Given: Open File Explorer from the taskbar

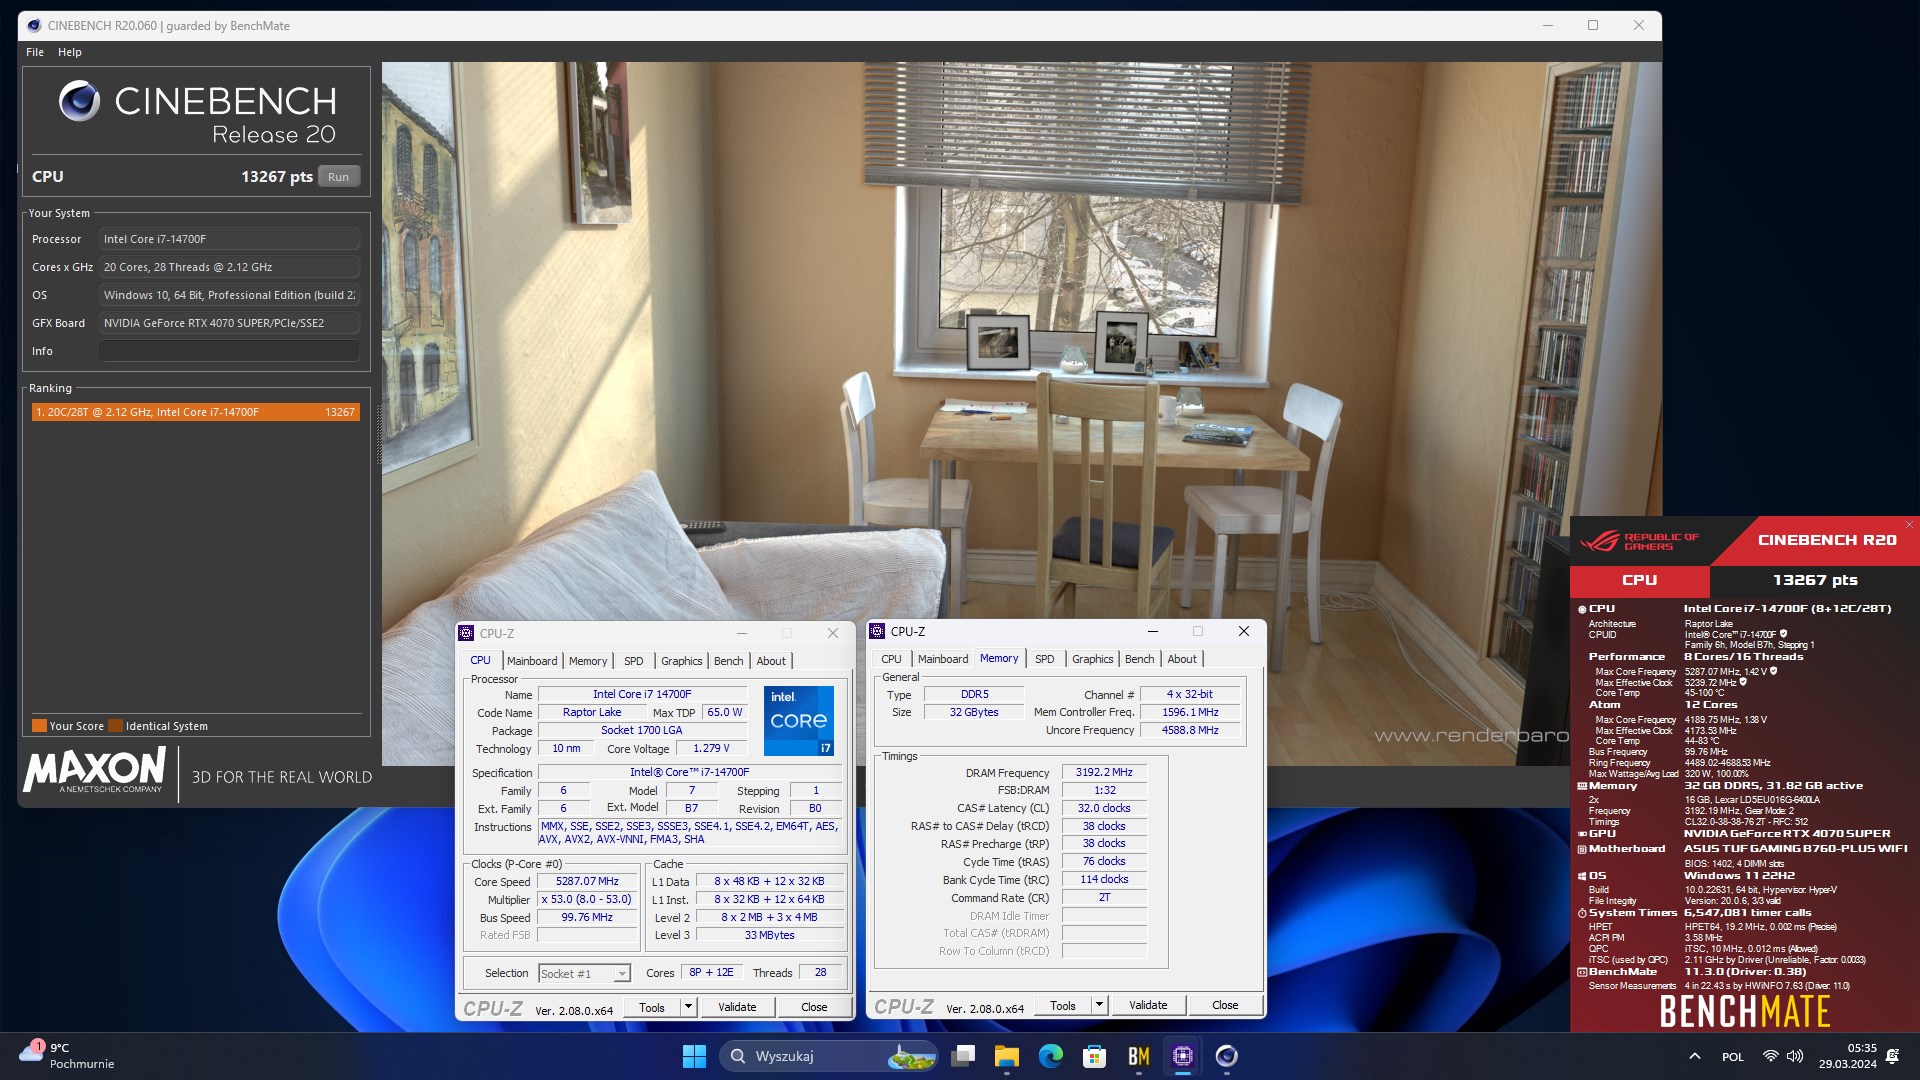Looking at the screenshot, I should (1007, 1056).
